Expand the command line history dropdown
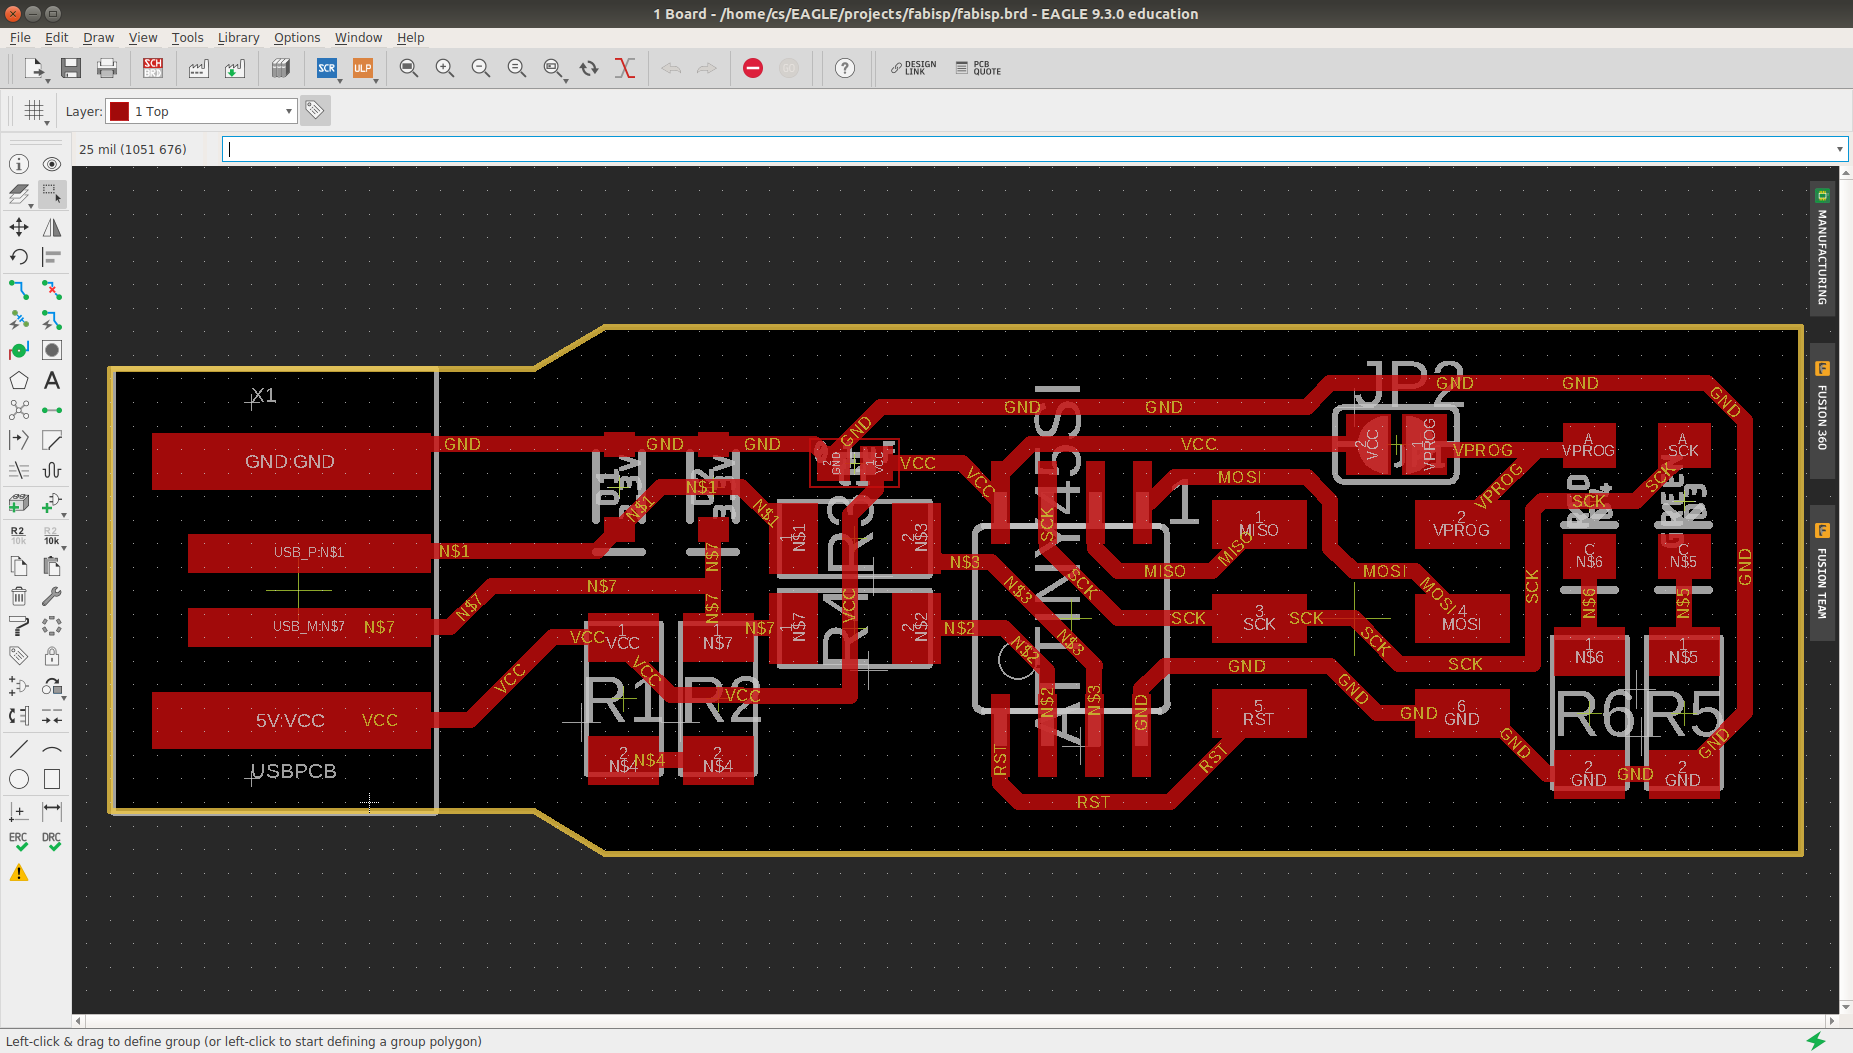This screenshot has height=1053, width=1853. pyautogui.click(x=1839, y=149)
